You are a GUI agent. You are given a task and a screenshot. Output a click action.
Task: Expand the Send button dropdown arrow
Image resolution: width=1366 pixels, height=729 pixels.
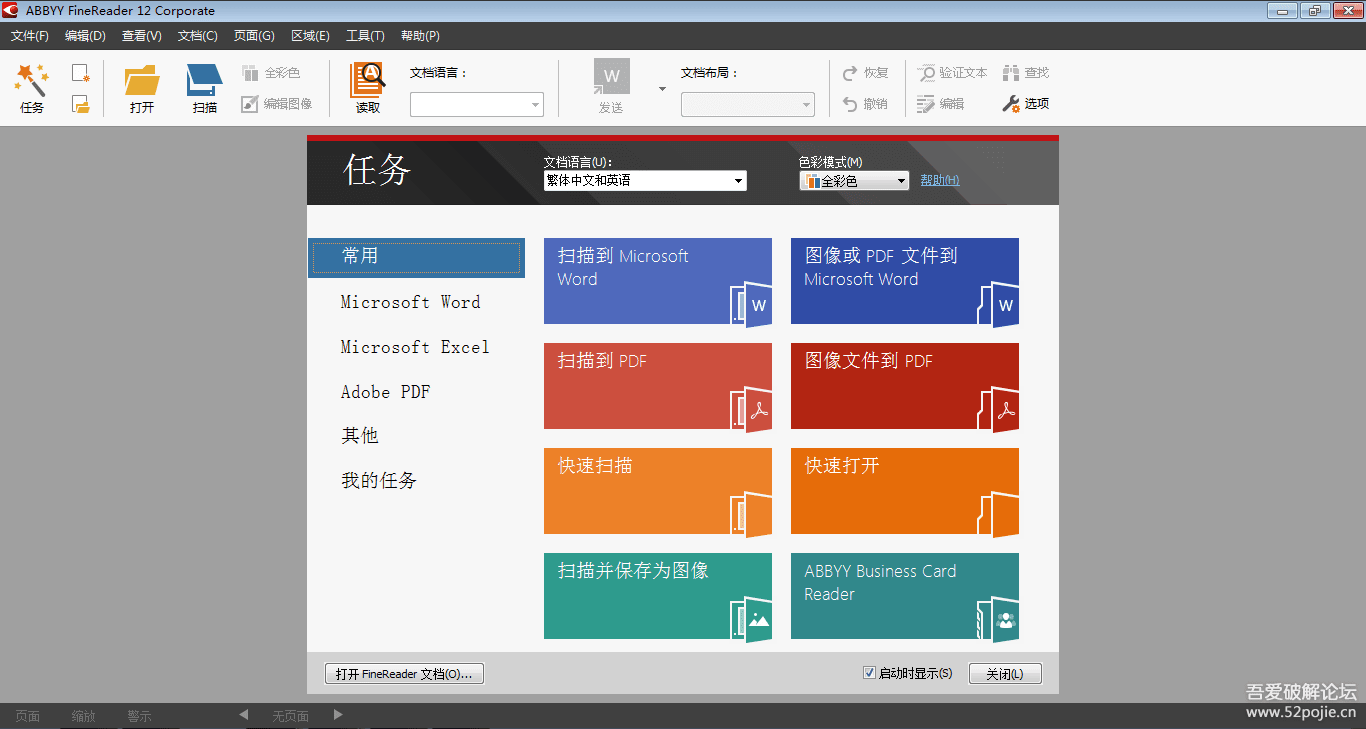point(662,89)
